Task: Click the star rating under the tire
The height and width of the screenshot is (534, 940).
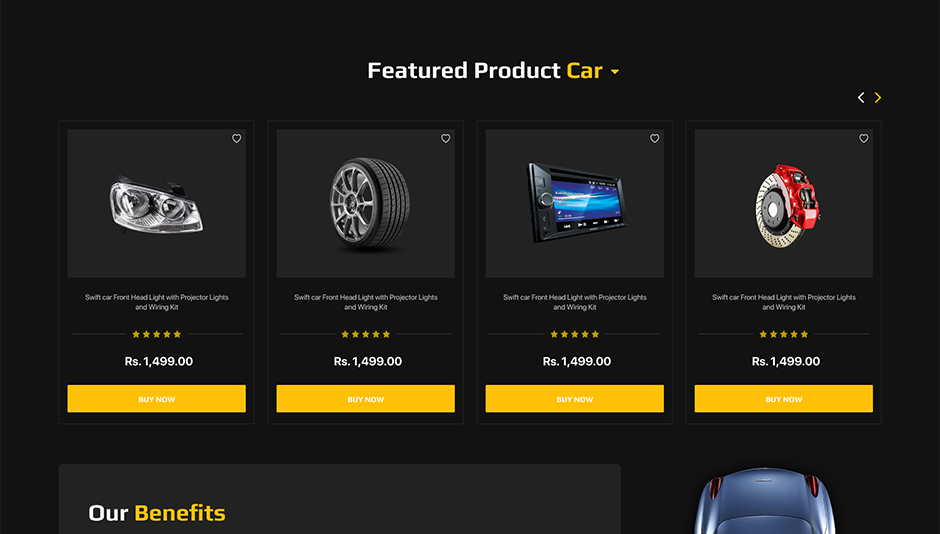Action: point(366,334)
